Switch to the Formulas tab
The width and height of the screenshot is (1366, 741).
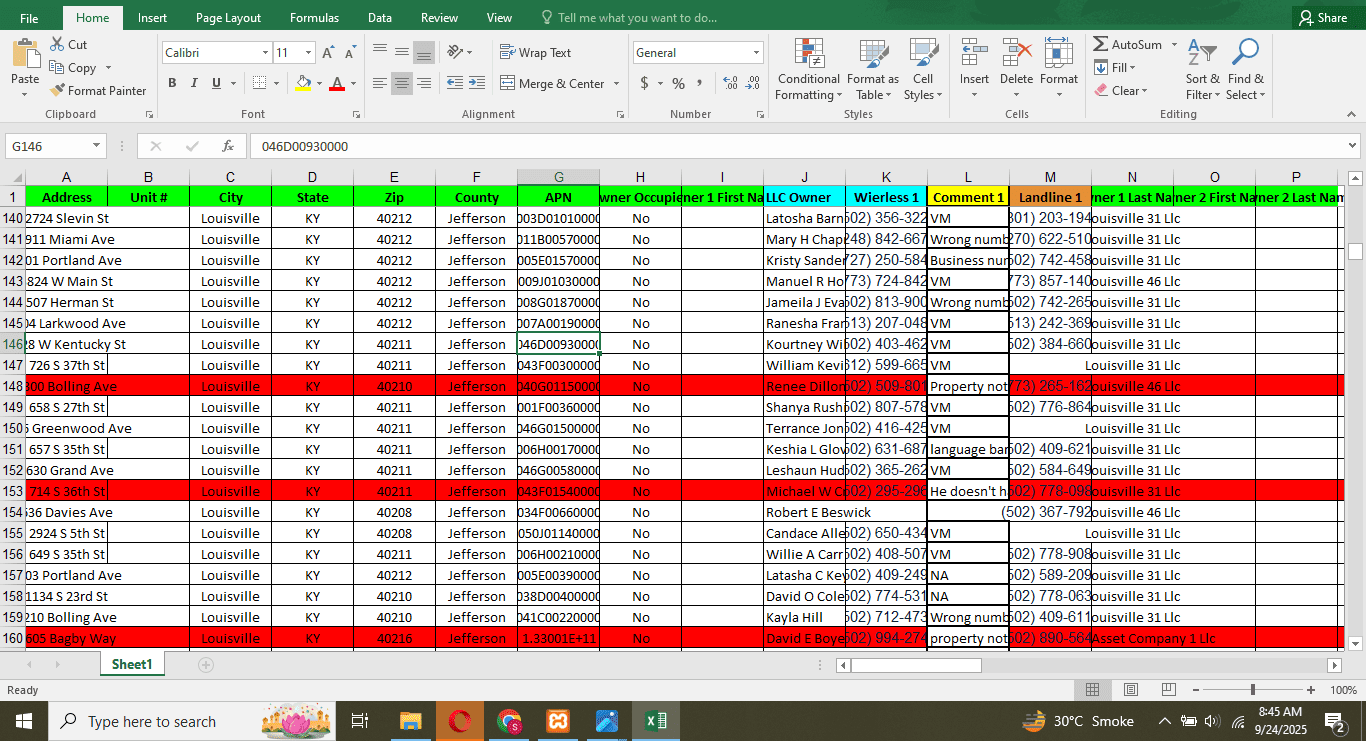(314, 18)
